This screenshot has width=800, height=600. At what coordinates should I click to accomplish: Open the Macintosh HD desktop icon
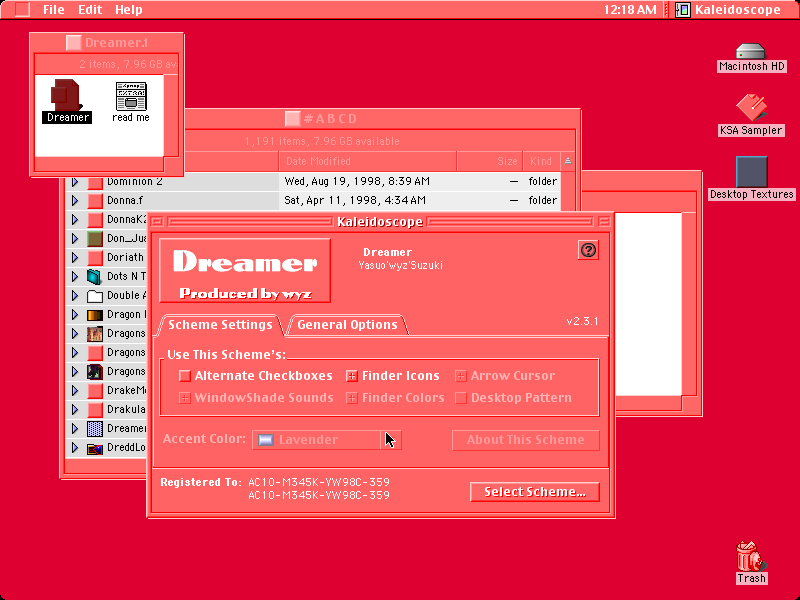coord(751,52)
